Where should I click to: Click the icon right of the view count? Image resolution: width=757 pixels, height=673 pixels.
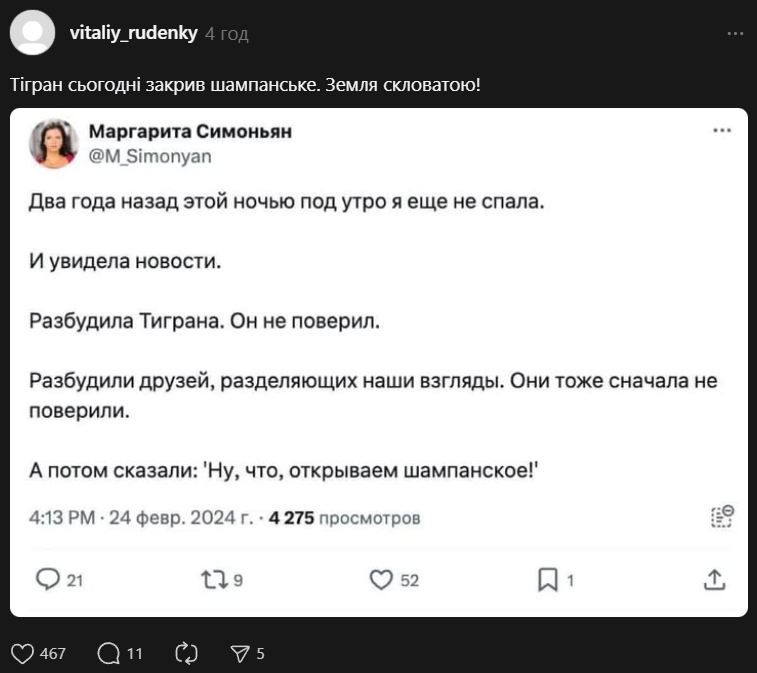tap(721, 516)
